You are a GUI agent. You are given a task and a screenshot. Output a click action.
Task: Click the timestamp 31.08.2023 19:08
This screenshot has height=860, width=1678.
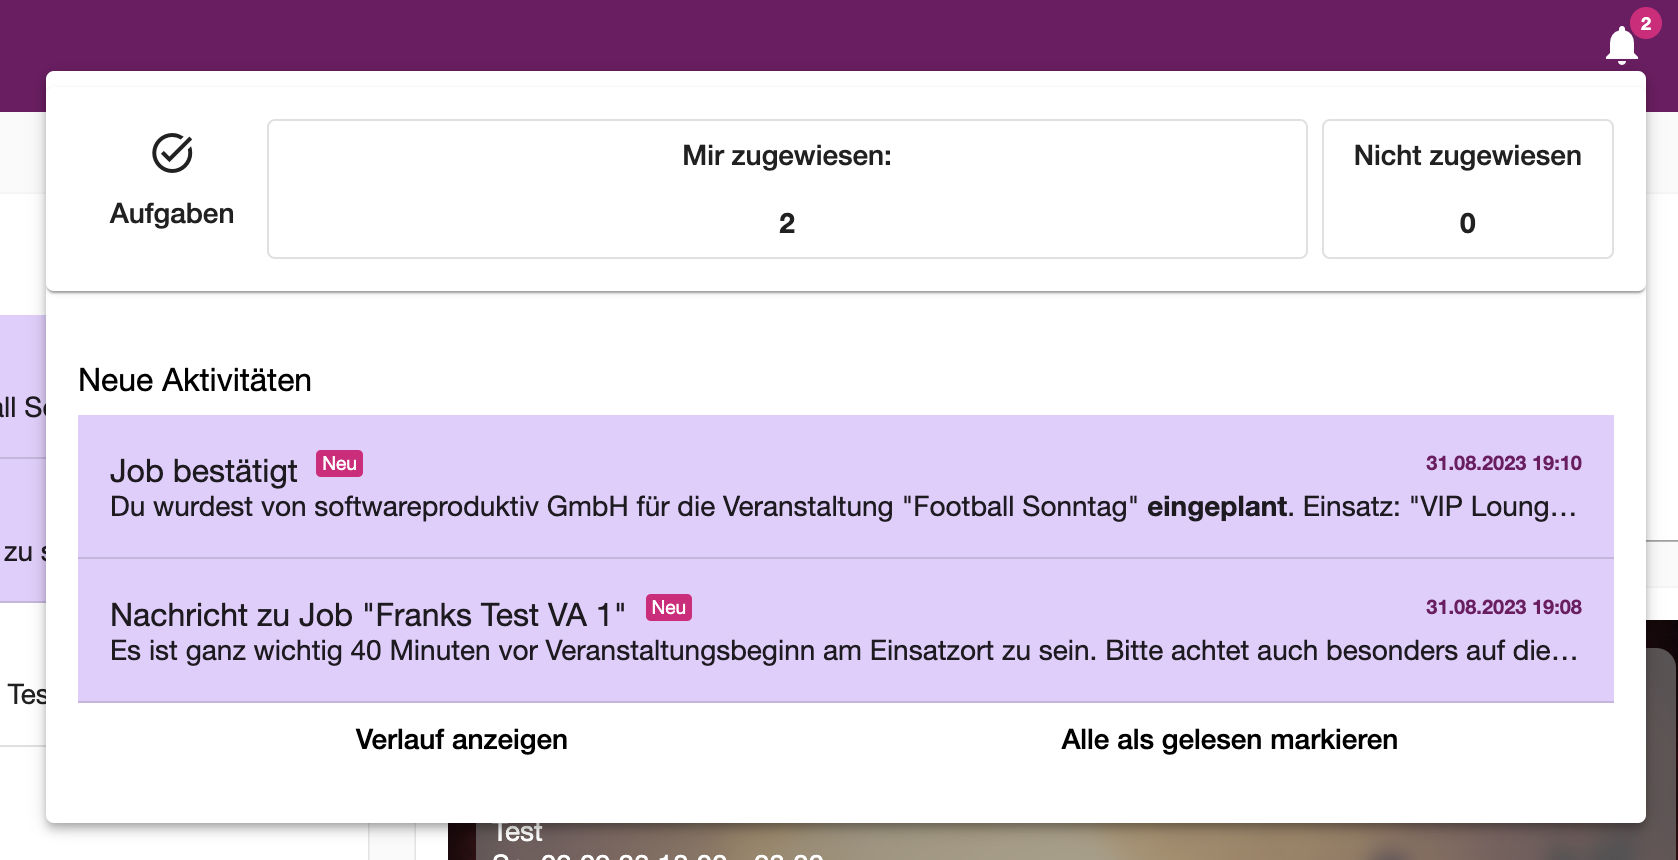pyautogui.click(x=1503, y=607)
